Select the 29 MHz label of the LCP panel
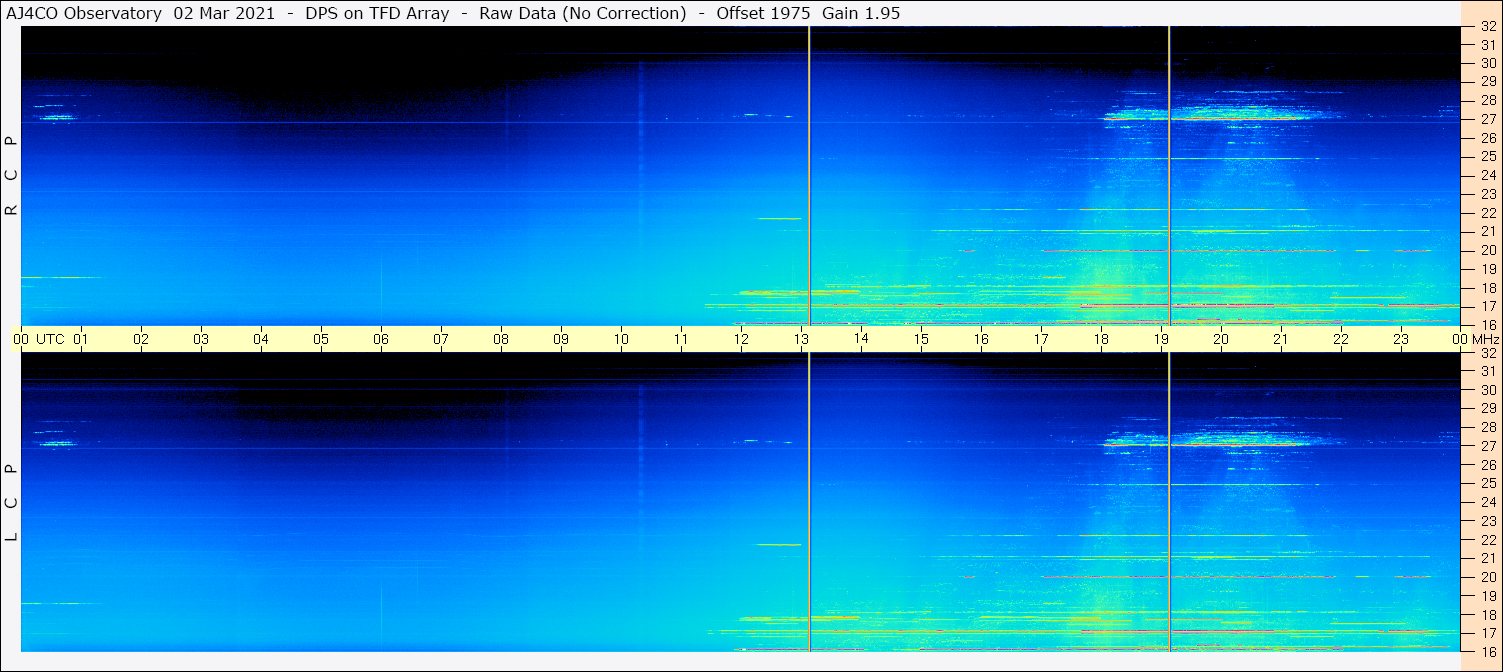The height and width of the screenshot is (672, 1503). [1488, 409]
